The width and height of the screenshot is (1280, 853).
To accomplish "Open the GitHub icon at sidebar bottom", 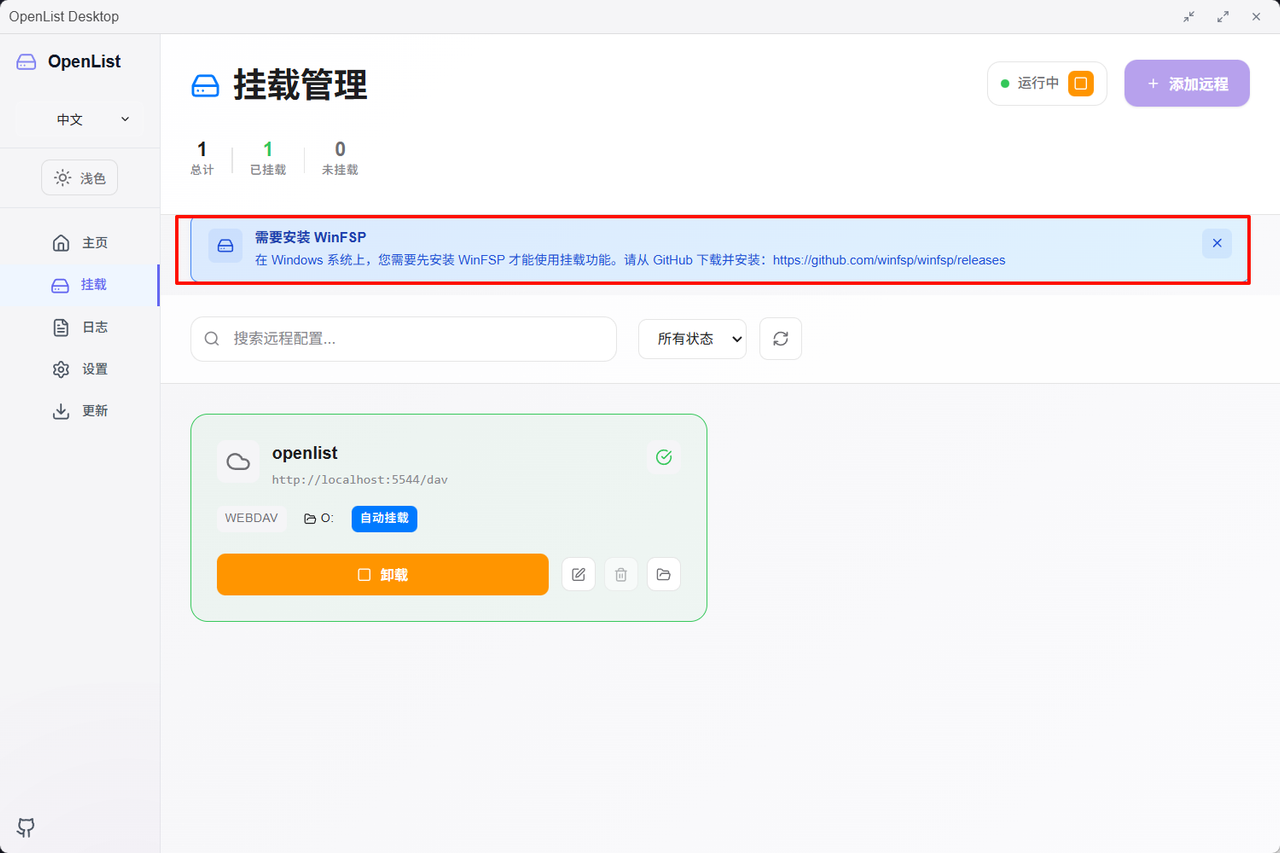I will [x=26, y=827].
